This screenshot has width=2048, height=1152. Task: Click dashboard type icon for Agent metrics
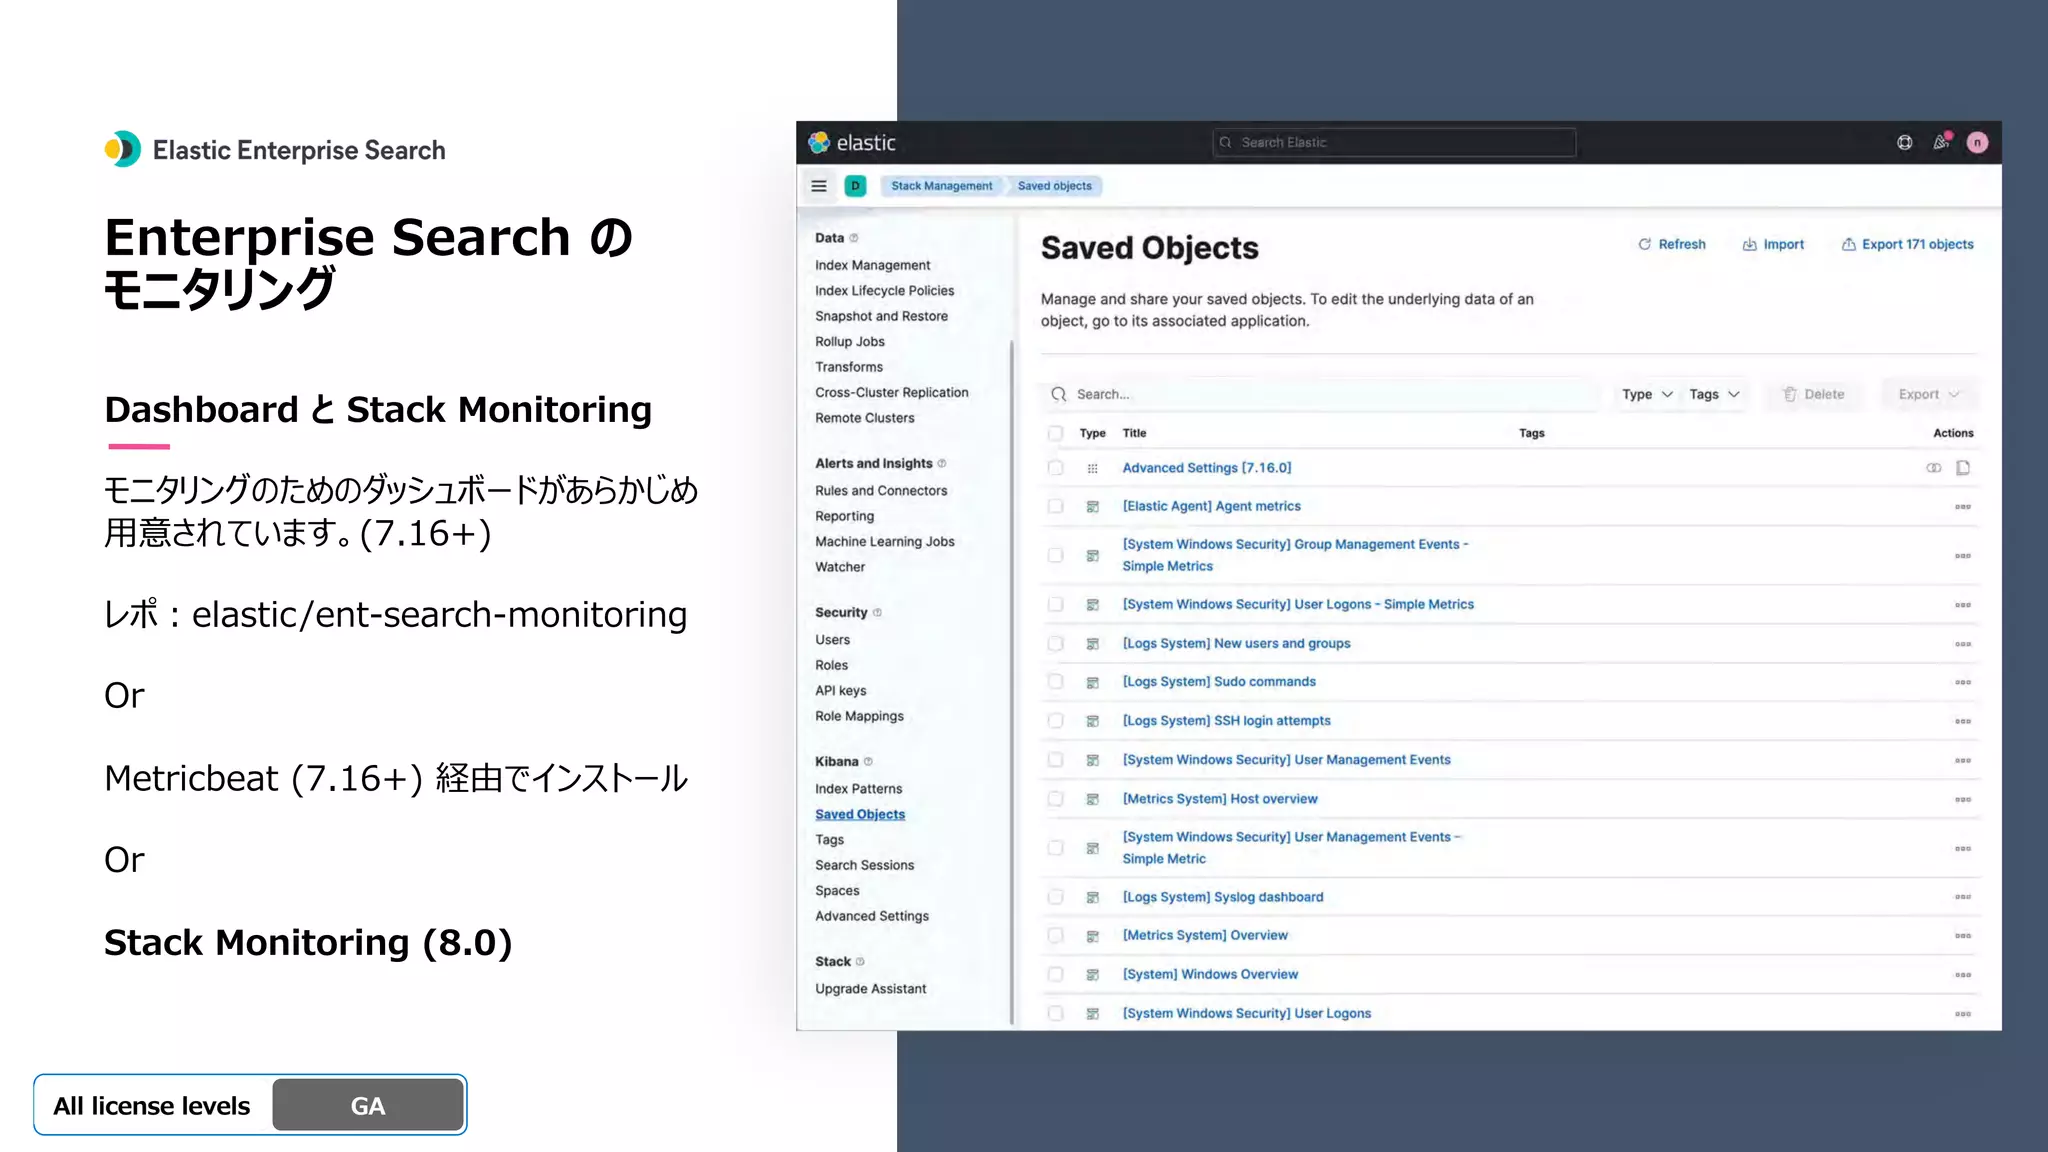click(x=1093, y=507)
